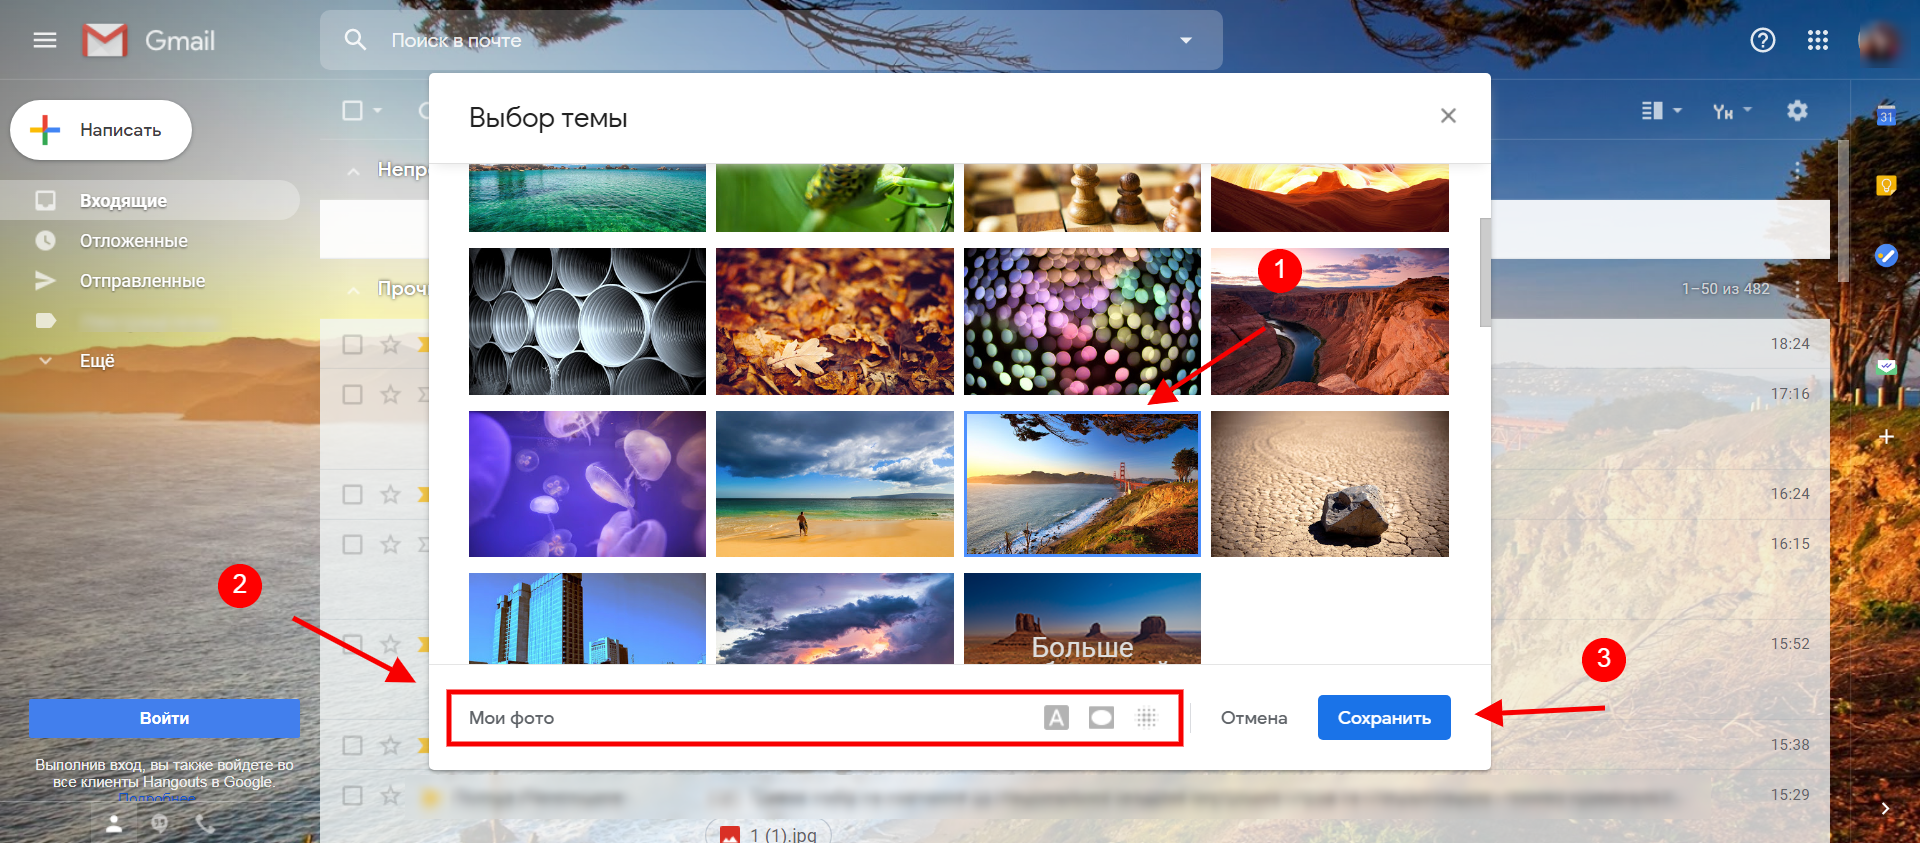1920x843 pixels.
Task: Select the jellyfish theme thumbnail
Action: pyautogui.click(x=587, y=484)
